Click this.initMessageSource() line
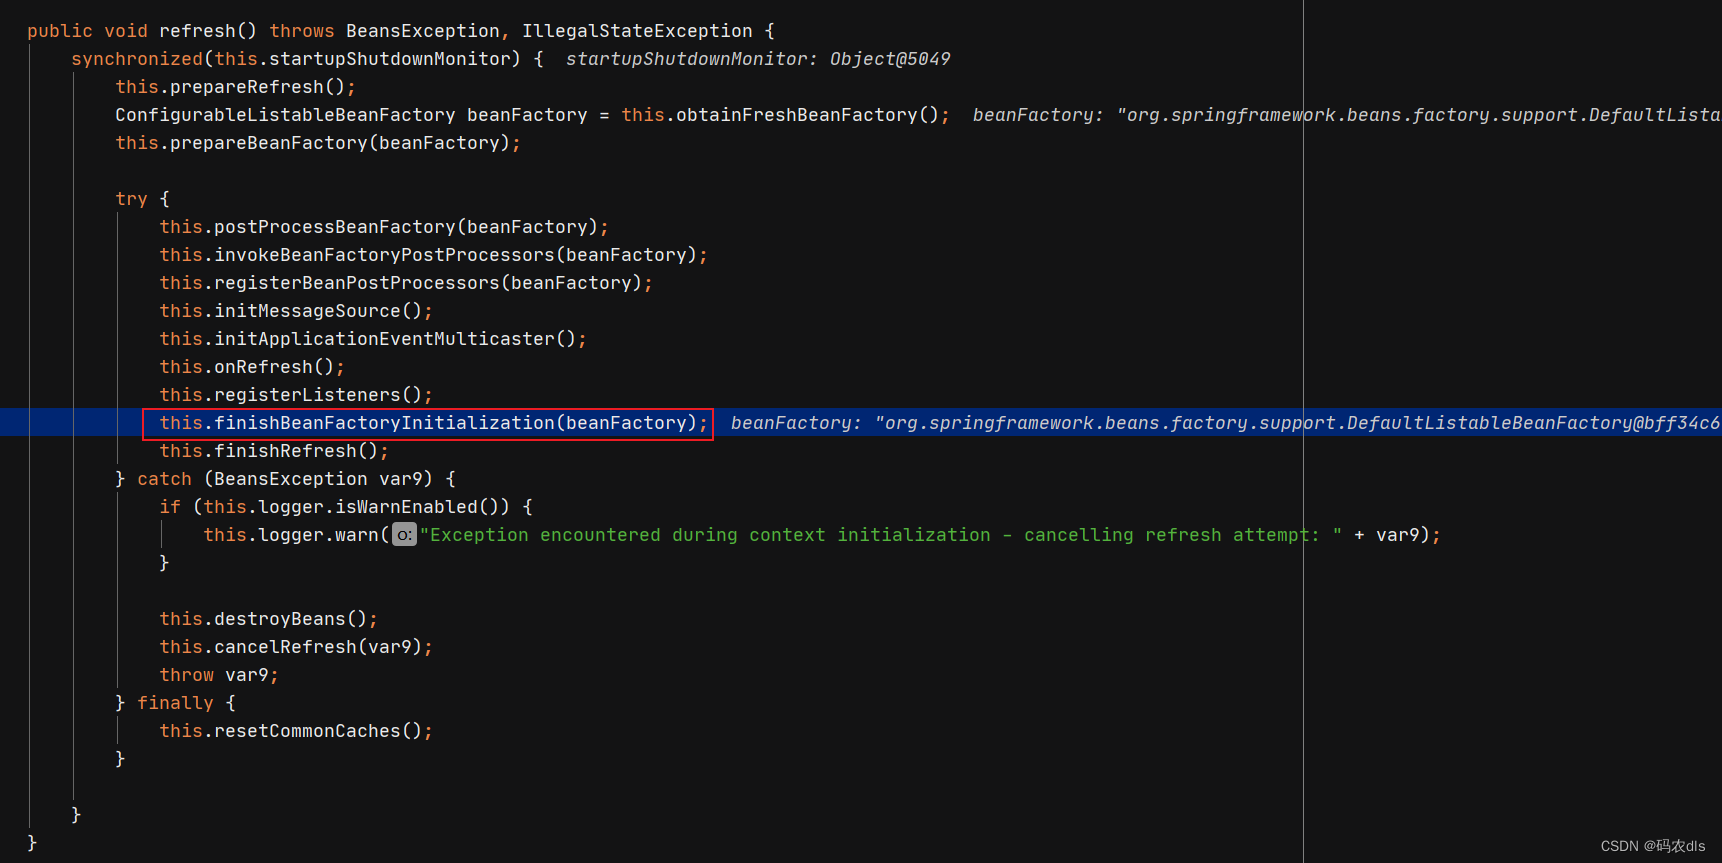The image size is (1722, 863). (x=296, y=311)
